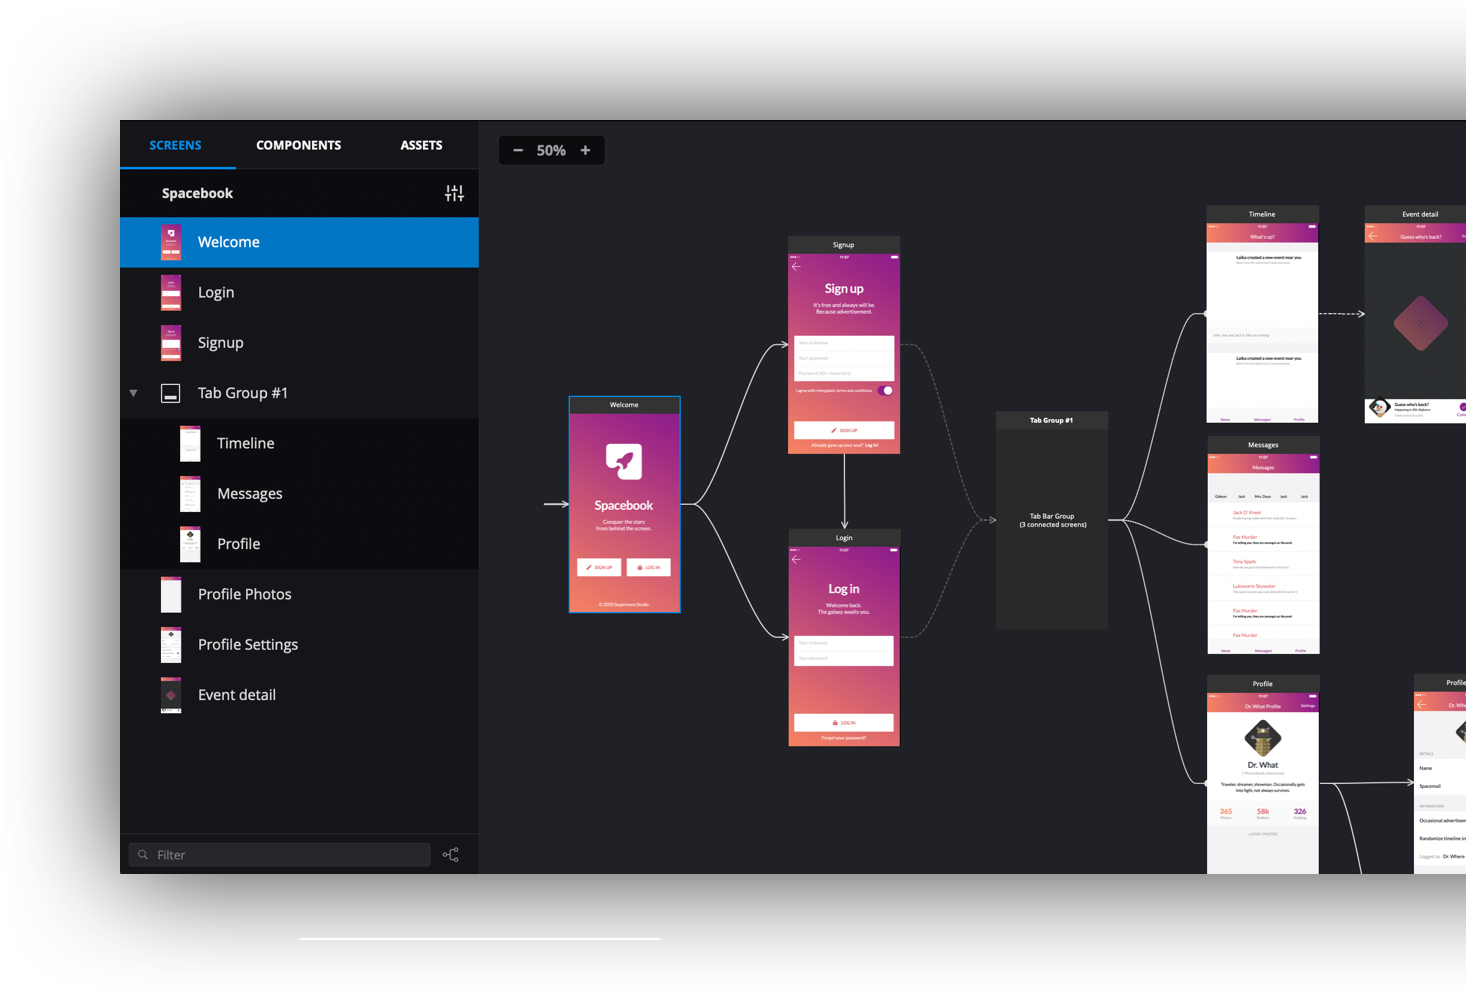Click the Forgot your password link

(x=843, y=737)
